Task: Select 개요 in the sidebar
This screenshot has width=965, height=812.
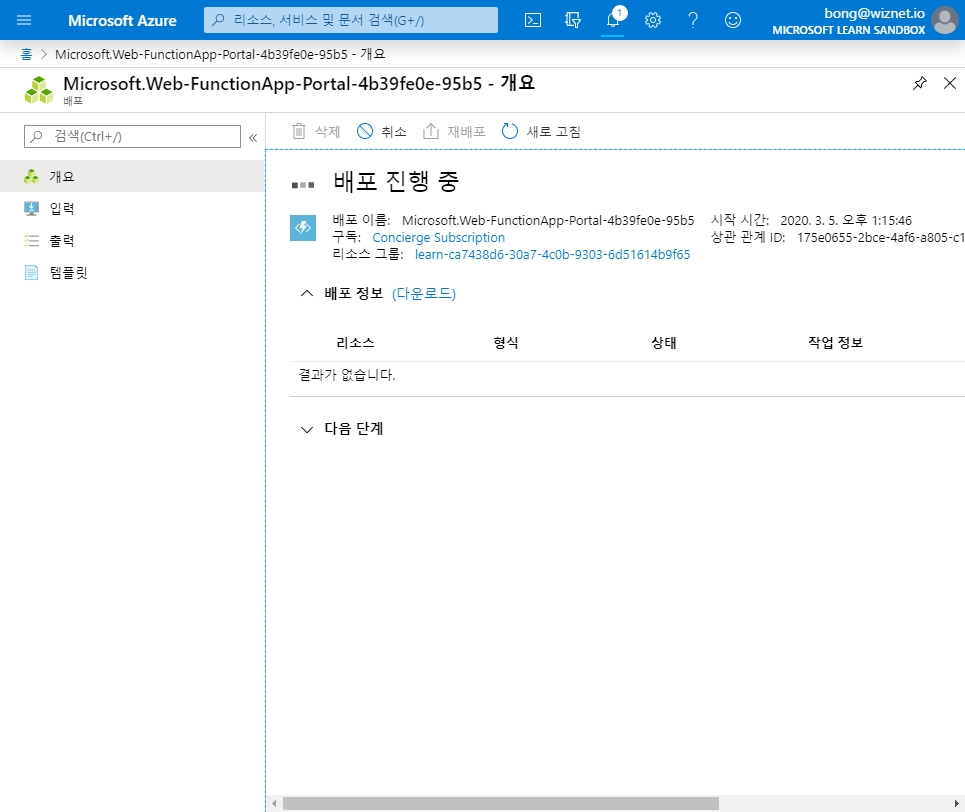Action: 132,177
